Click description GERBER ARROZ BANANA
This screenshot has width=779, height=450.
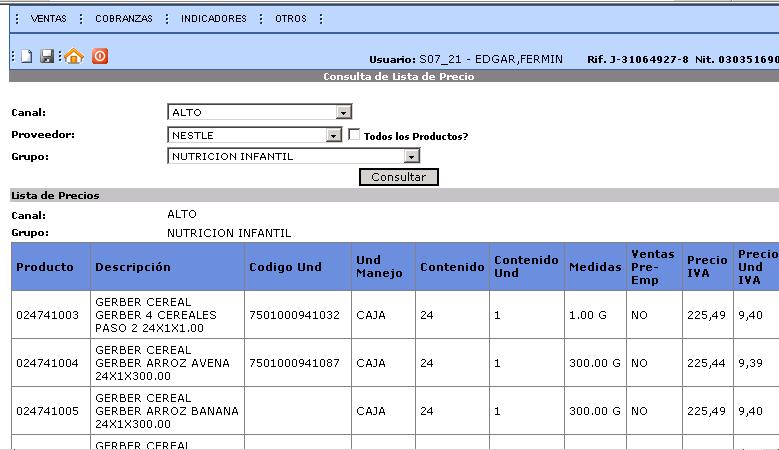pyautogui.click(x=167, y=411)
